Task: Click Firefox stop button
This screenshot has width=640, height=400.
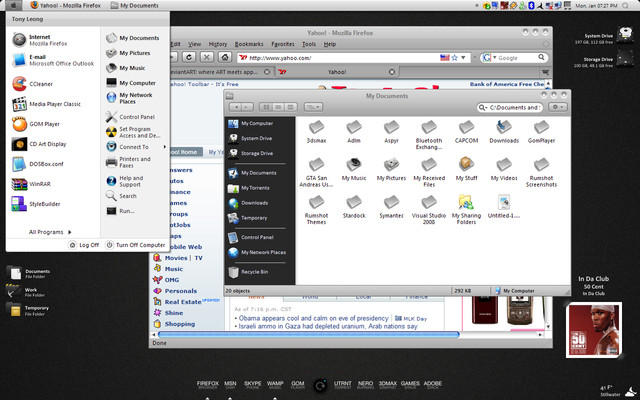Action: [x=207, y=58]
